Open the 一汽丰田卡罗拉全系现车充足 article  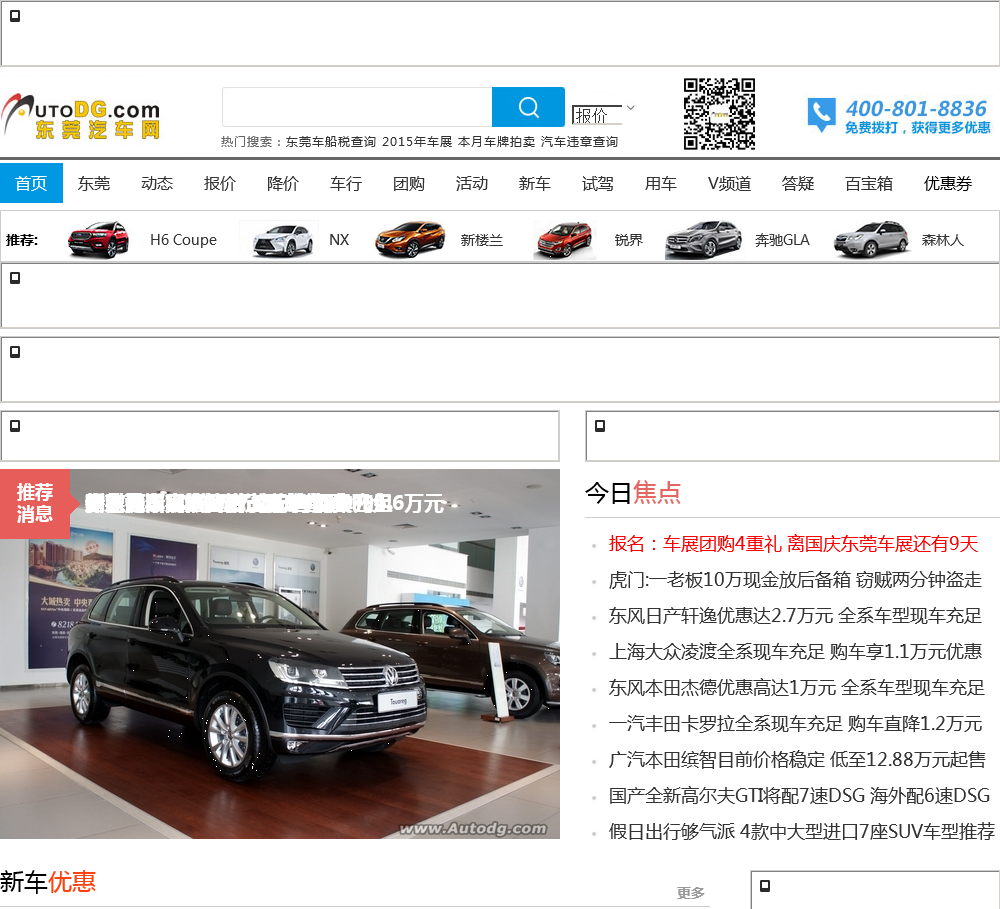(x=795, y=723)
